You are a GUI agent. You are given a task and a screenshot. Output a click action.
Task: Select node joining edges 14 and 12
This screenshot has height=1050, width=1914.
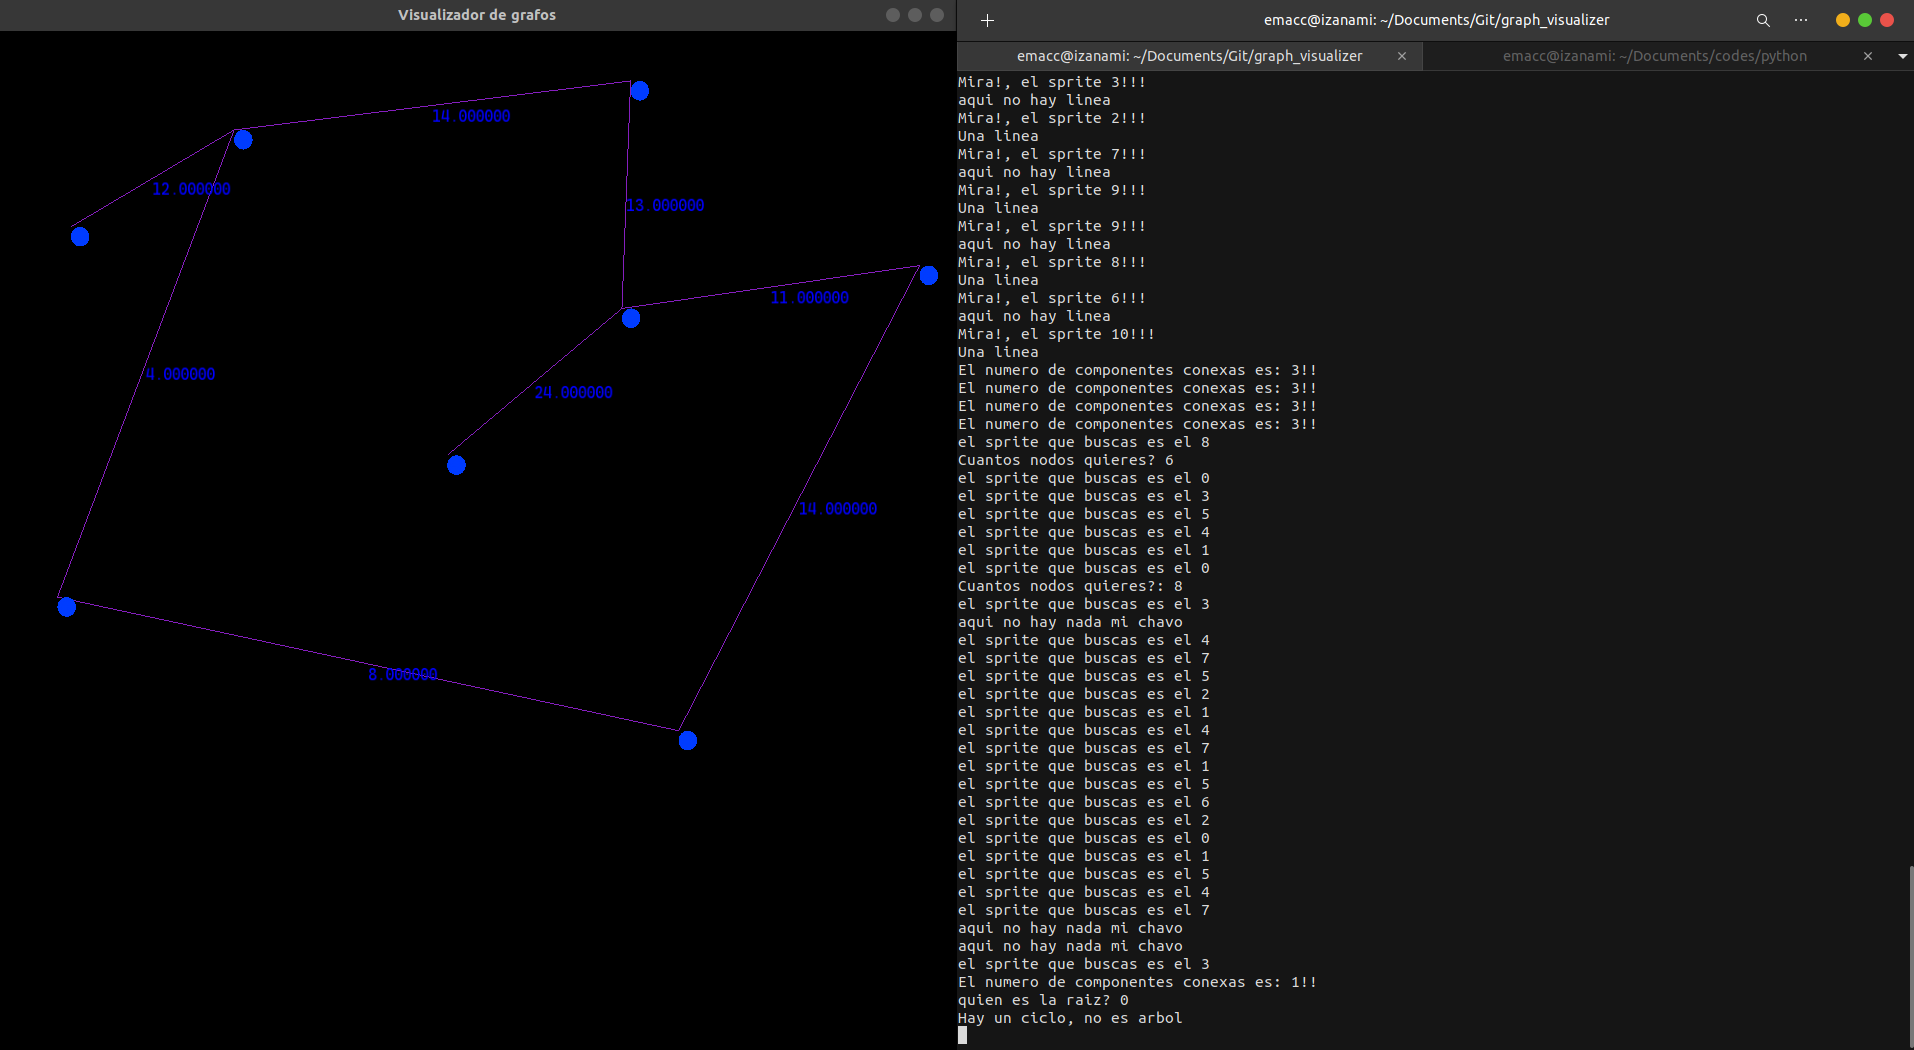coord(243,140)
